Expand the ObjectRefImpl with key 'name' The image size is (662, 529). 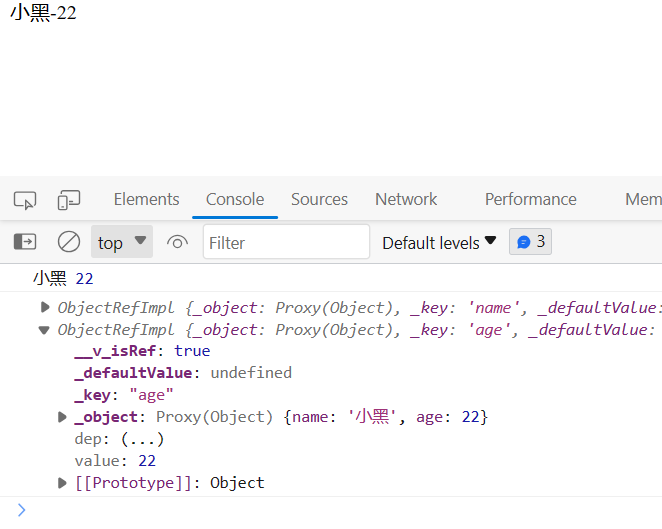44,307
